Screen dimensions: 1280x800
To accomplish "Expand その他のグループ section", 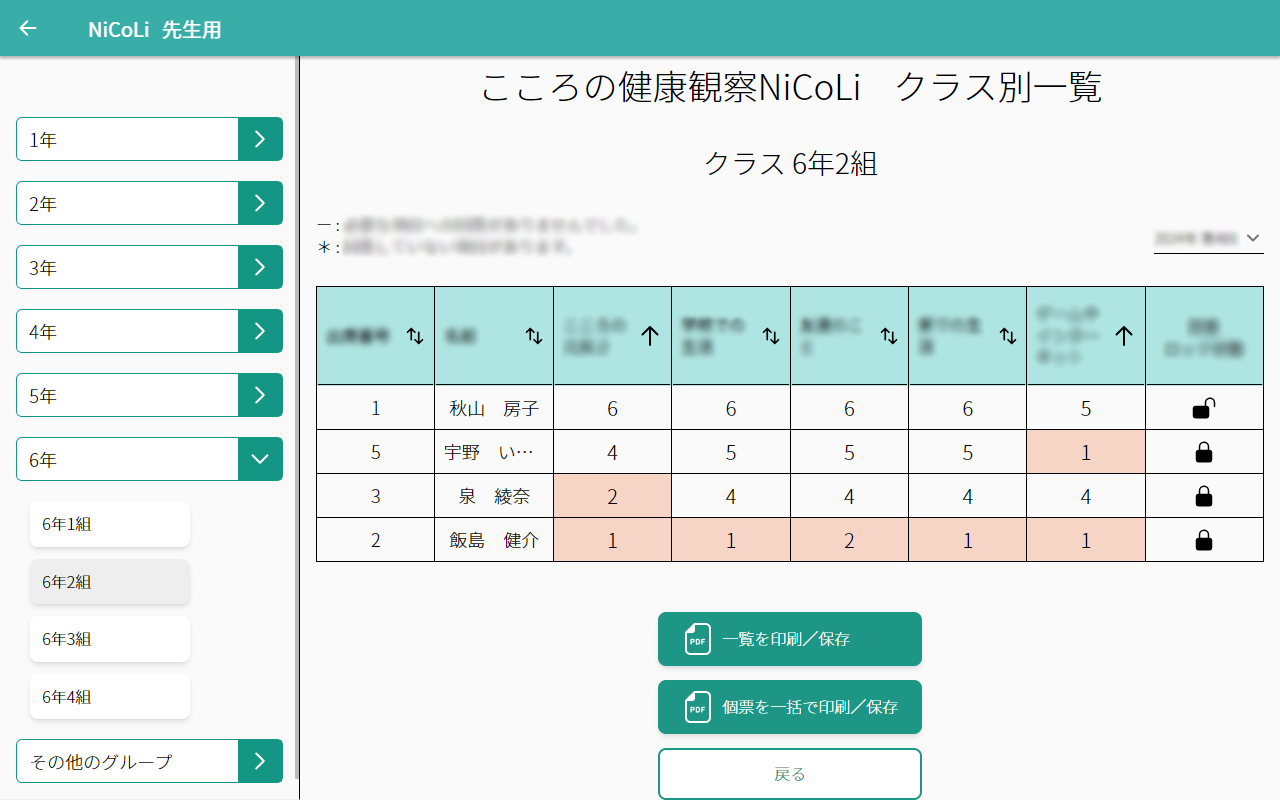I will (x=260, y=761).
